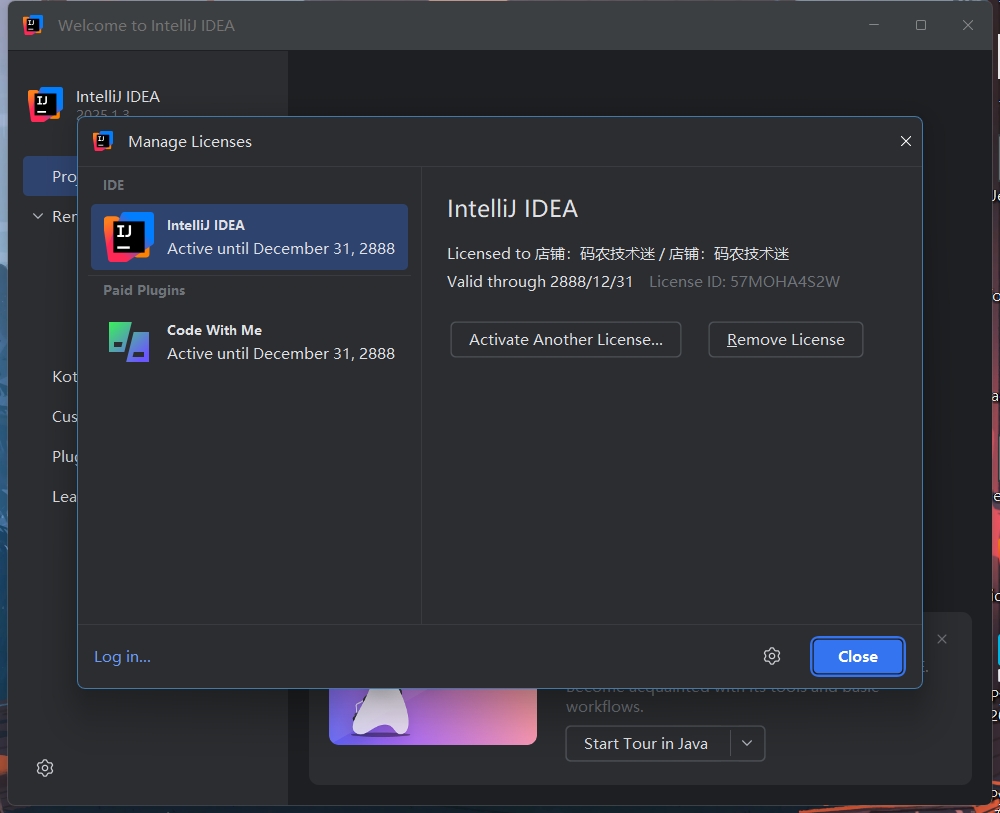This screenshot has height=813, width=1000.
Task: Click the Log in link
Action: pos(122,656)
